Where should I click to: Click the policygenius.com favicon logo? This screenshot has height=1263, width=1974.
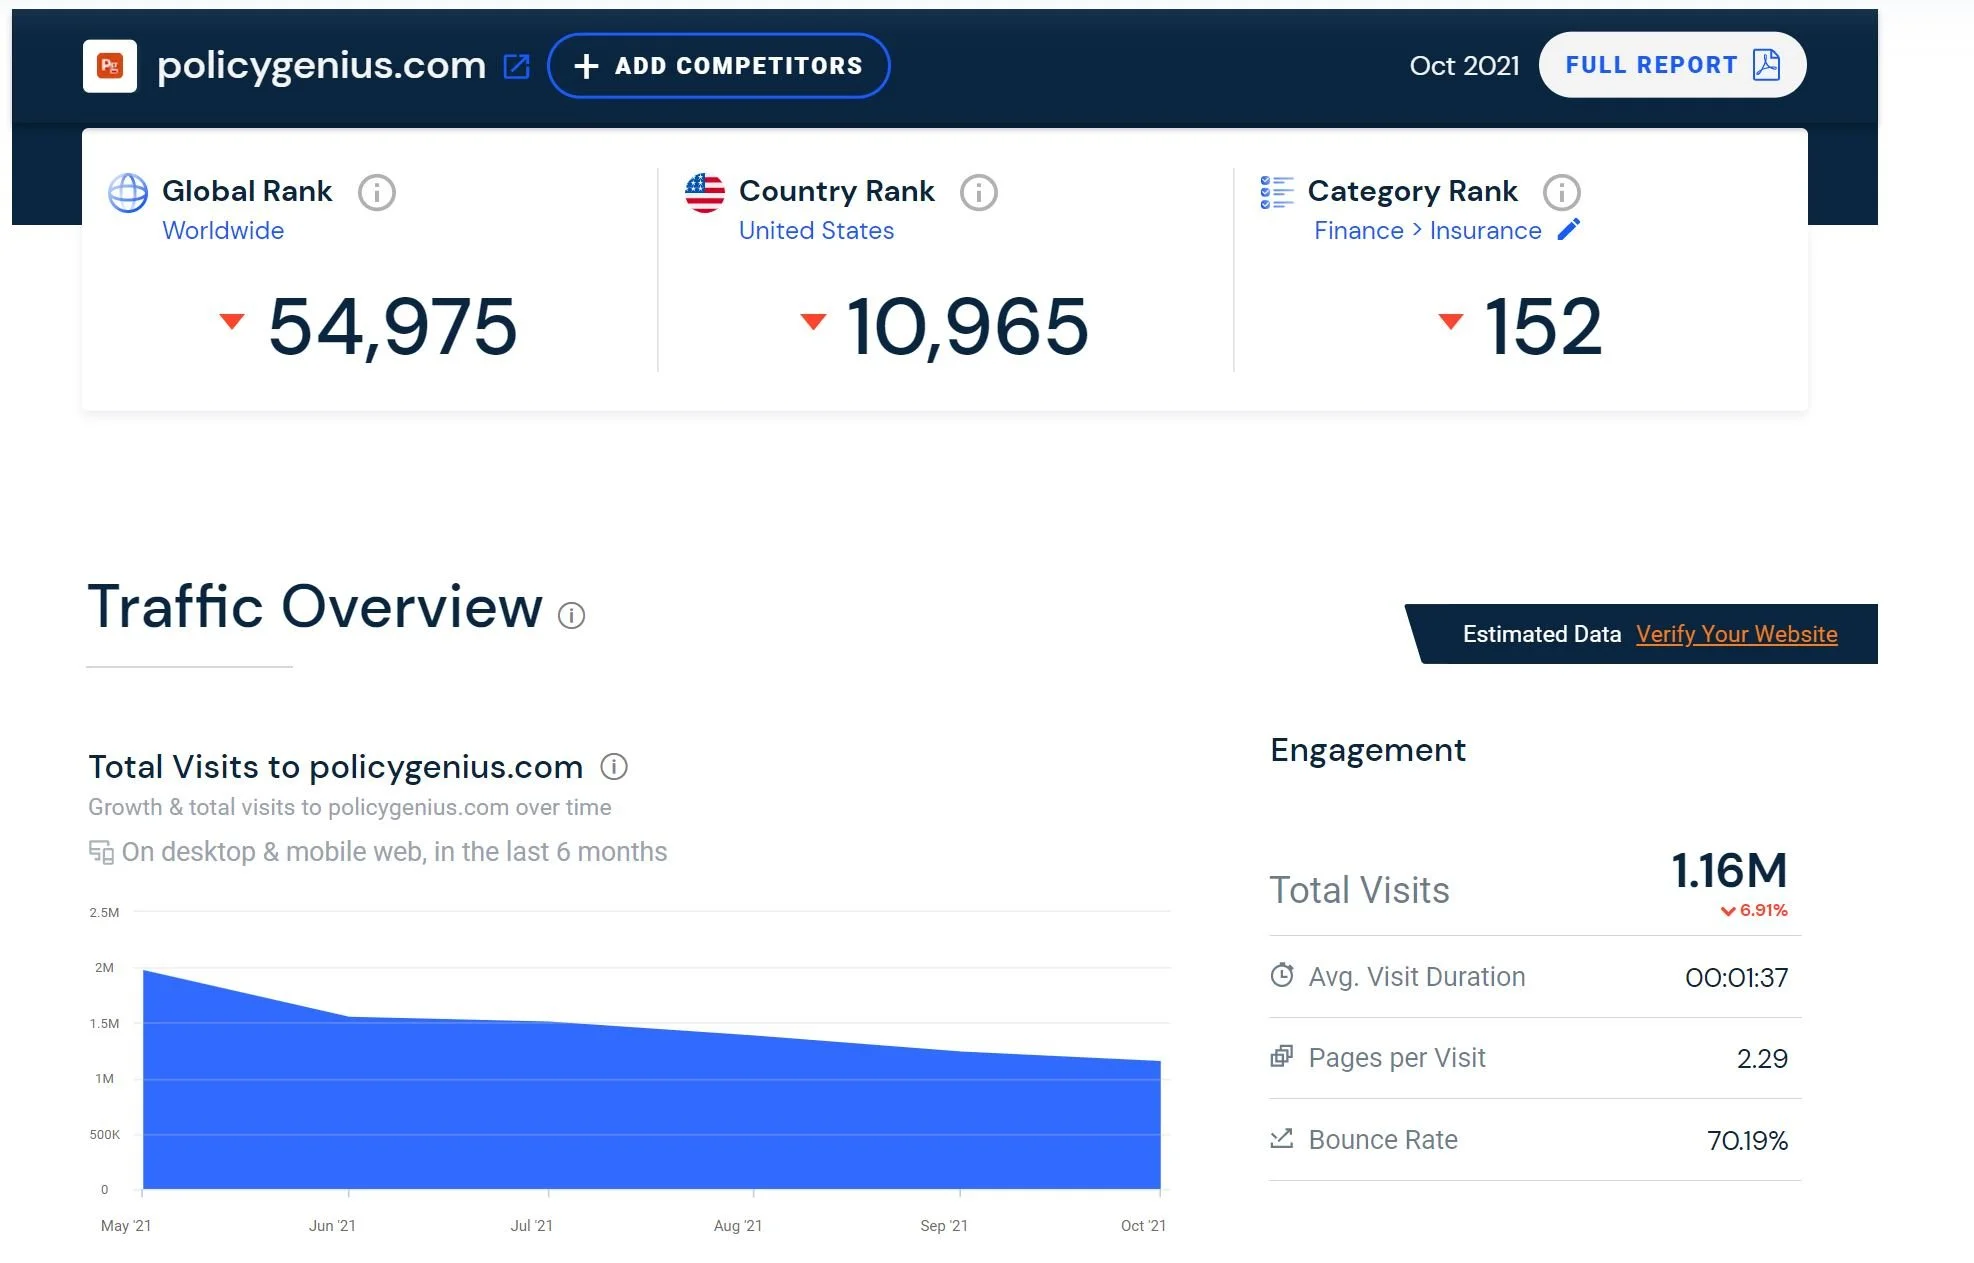tap(110, 66)
